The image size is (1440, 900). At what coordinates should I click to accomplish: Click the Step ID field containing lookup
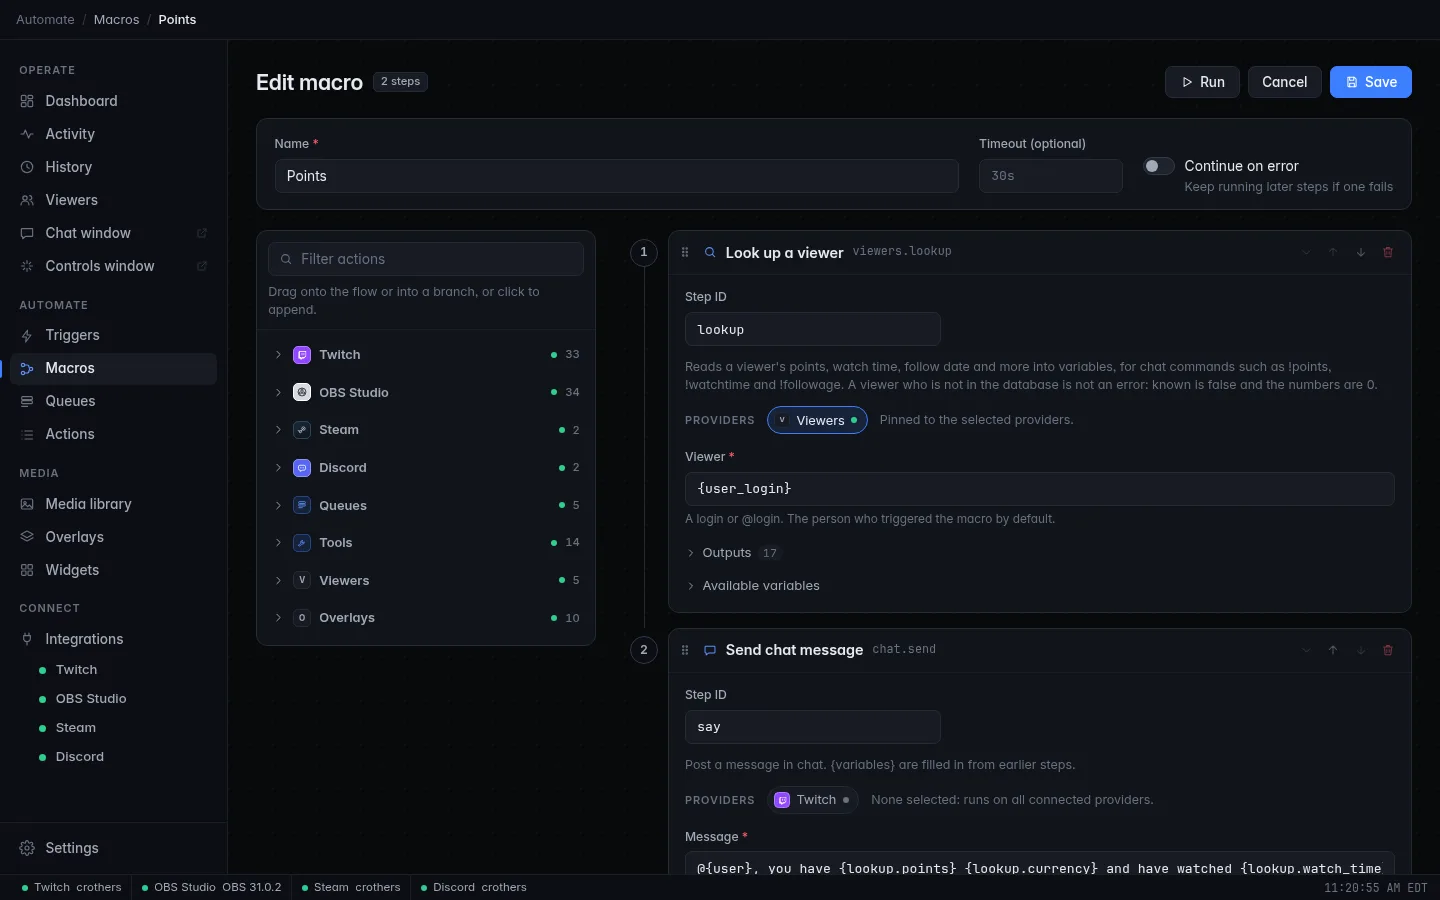tap(813, 330)
